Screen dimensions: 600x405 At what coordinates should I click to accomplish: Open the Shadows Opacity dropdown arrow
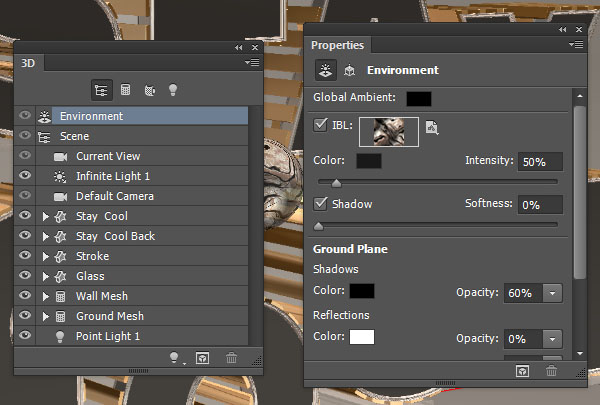552,293
